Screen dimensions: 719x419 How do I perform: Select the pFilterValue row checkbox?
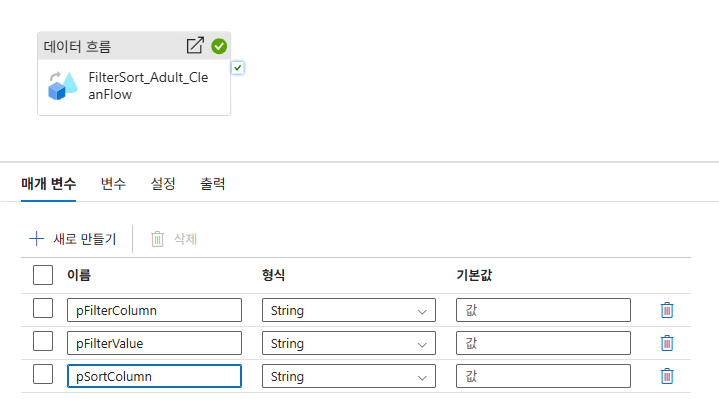tap(43, 342)
